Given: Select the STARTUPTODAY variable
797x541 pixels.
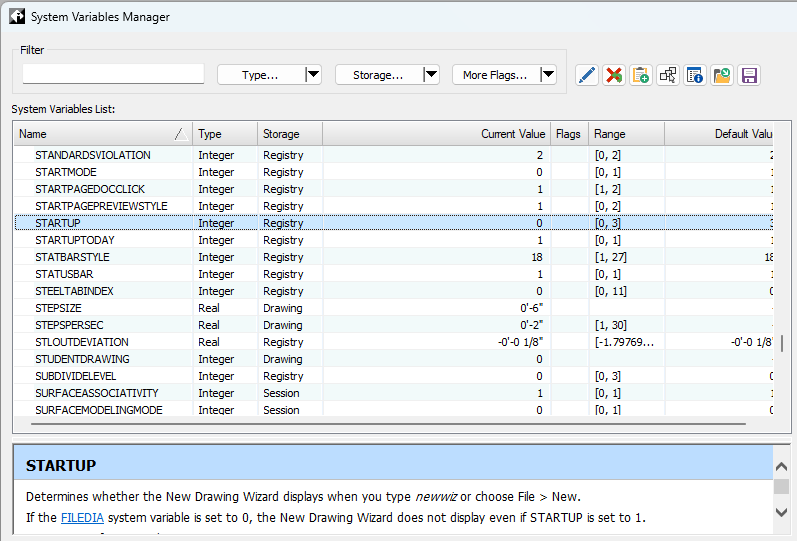Looking at the screenshot, I should pos(75,240).
